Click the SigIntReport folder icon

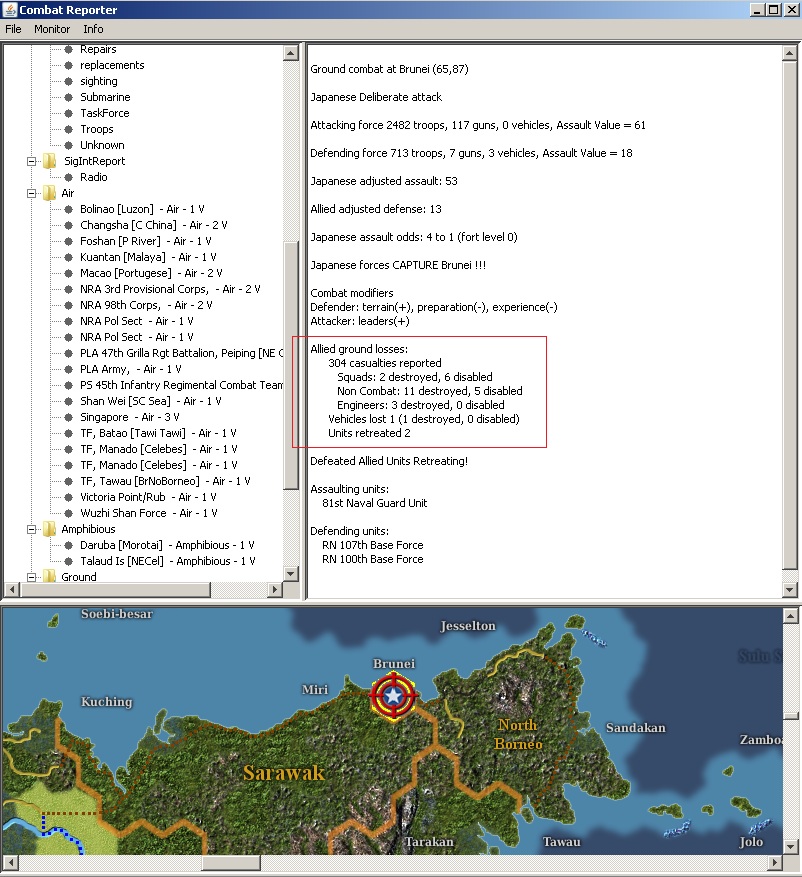pos(50,161)
